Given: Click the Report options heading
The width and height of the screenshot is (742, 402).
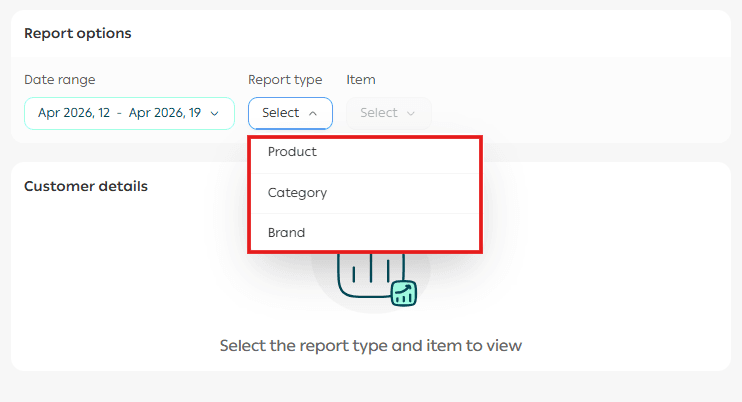Looking at the screenshot, I should coord(77,33).
